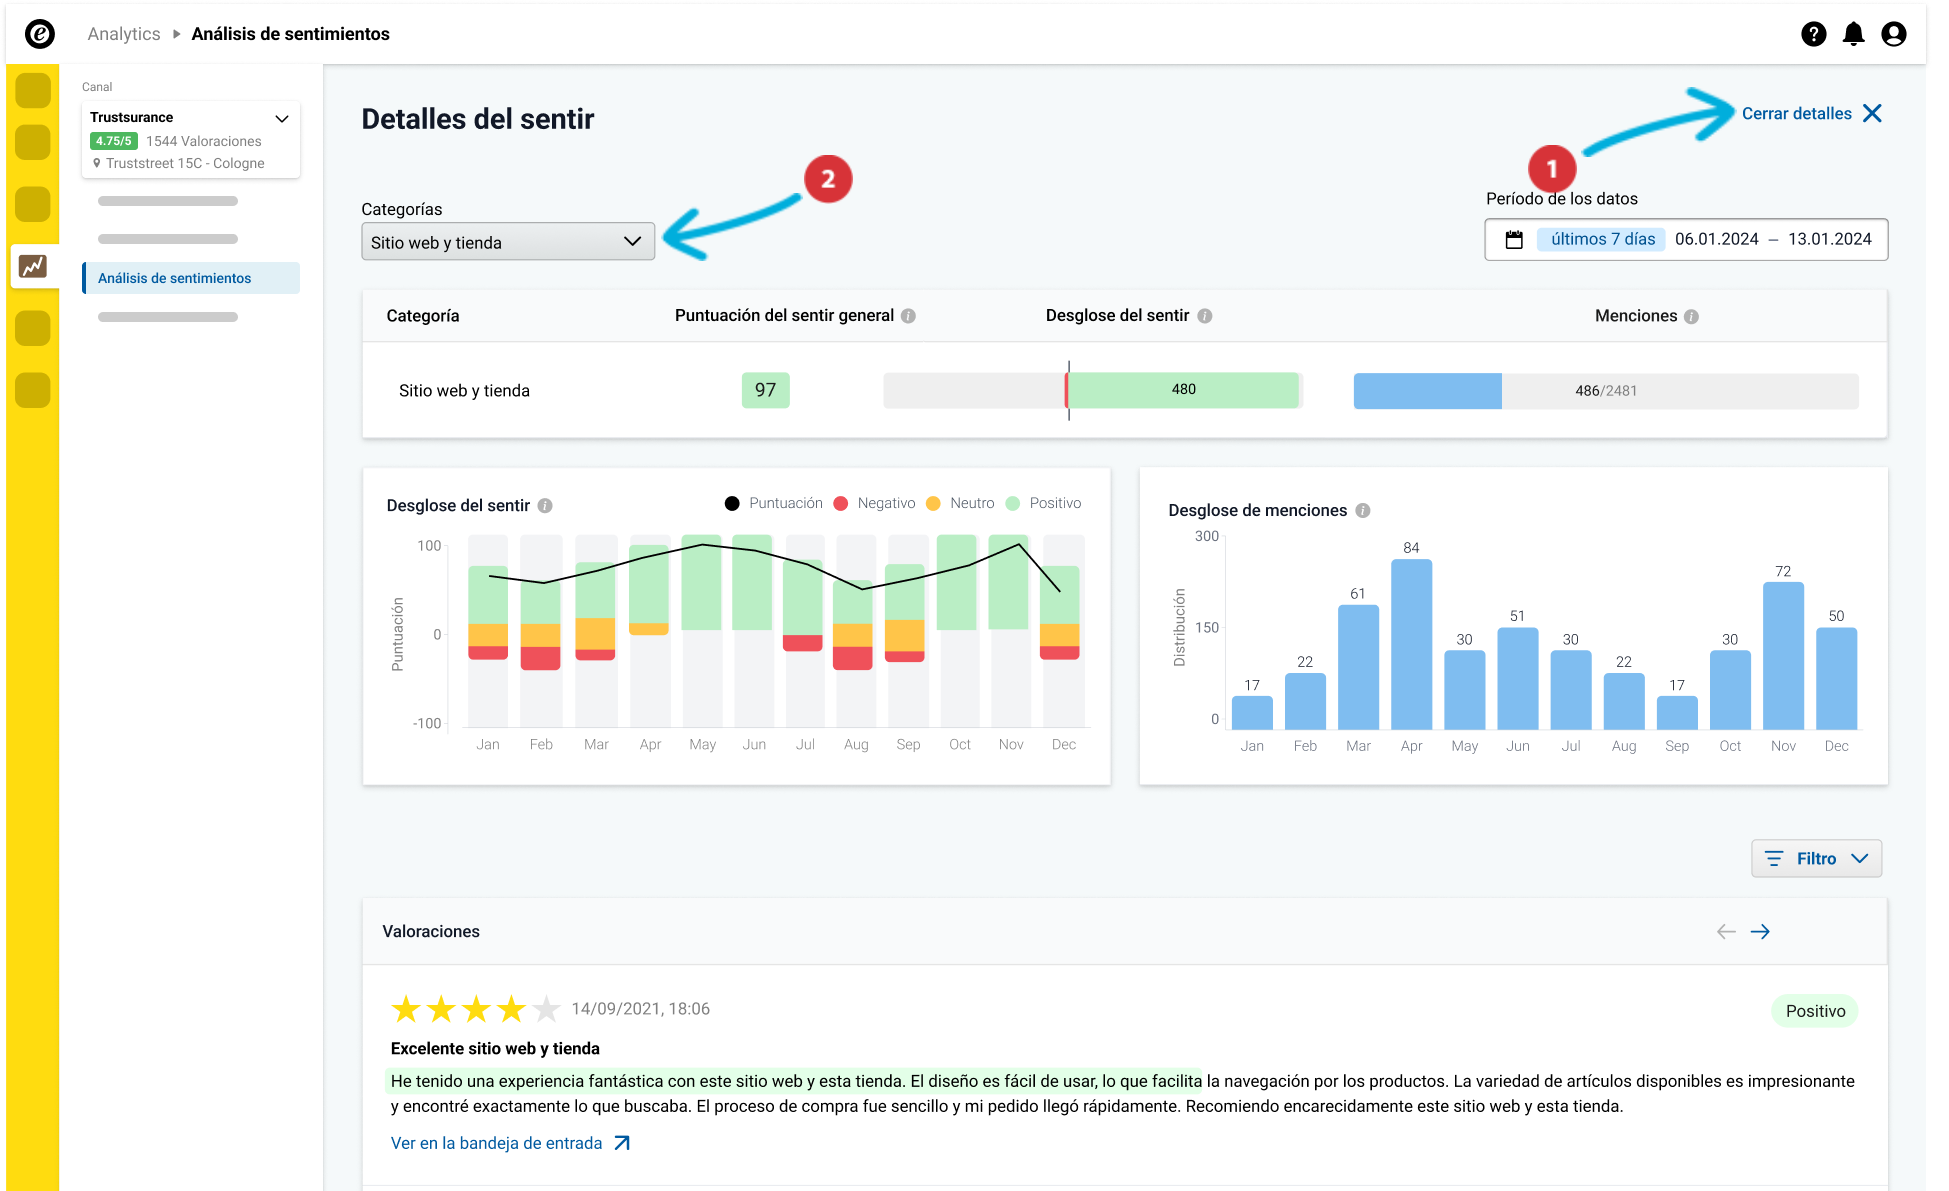
Task: Click the five-star rating of the review
Action: coord(475,1009)
